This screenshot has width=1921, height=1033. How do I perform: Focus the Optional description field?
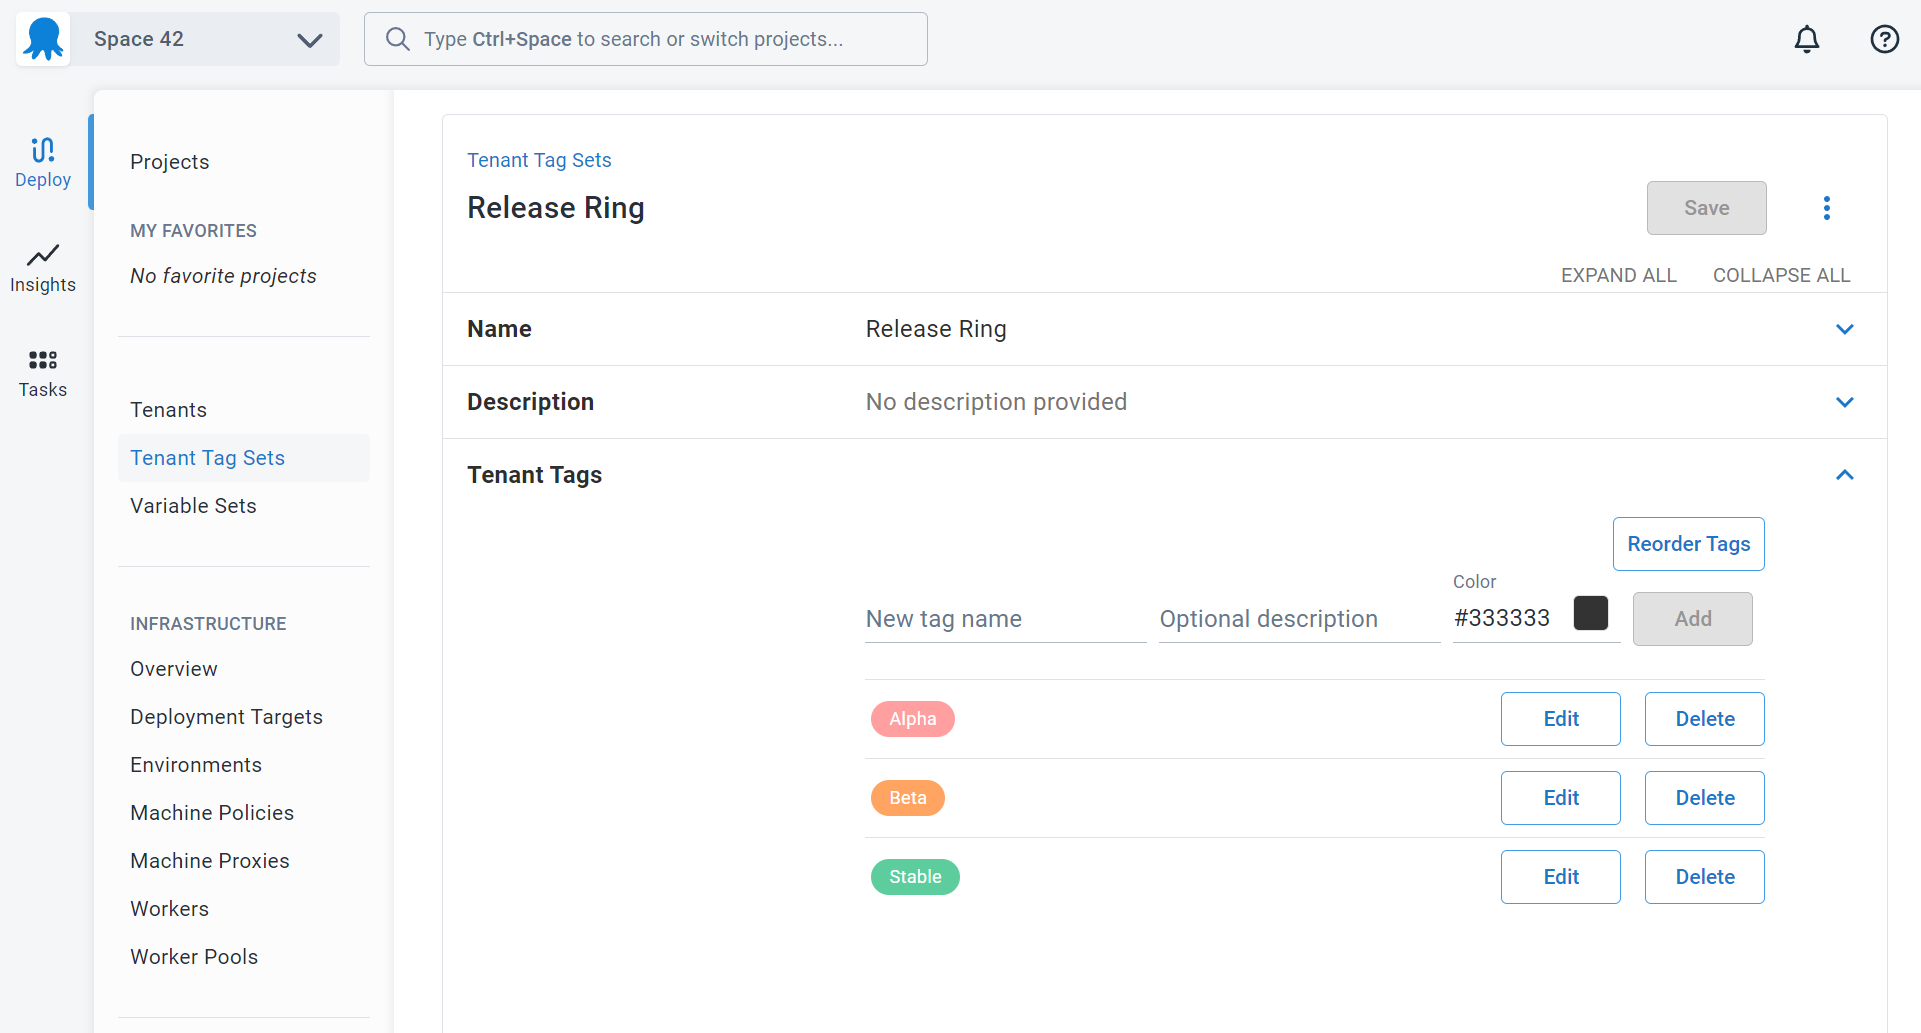[x=1299, y=619]
